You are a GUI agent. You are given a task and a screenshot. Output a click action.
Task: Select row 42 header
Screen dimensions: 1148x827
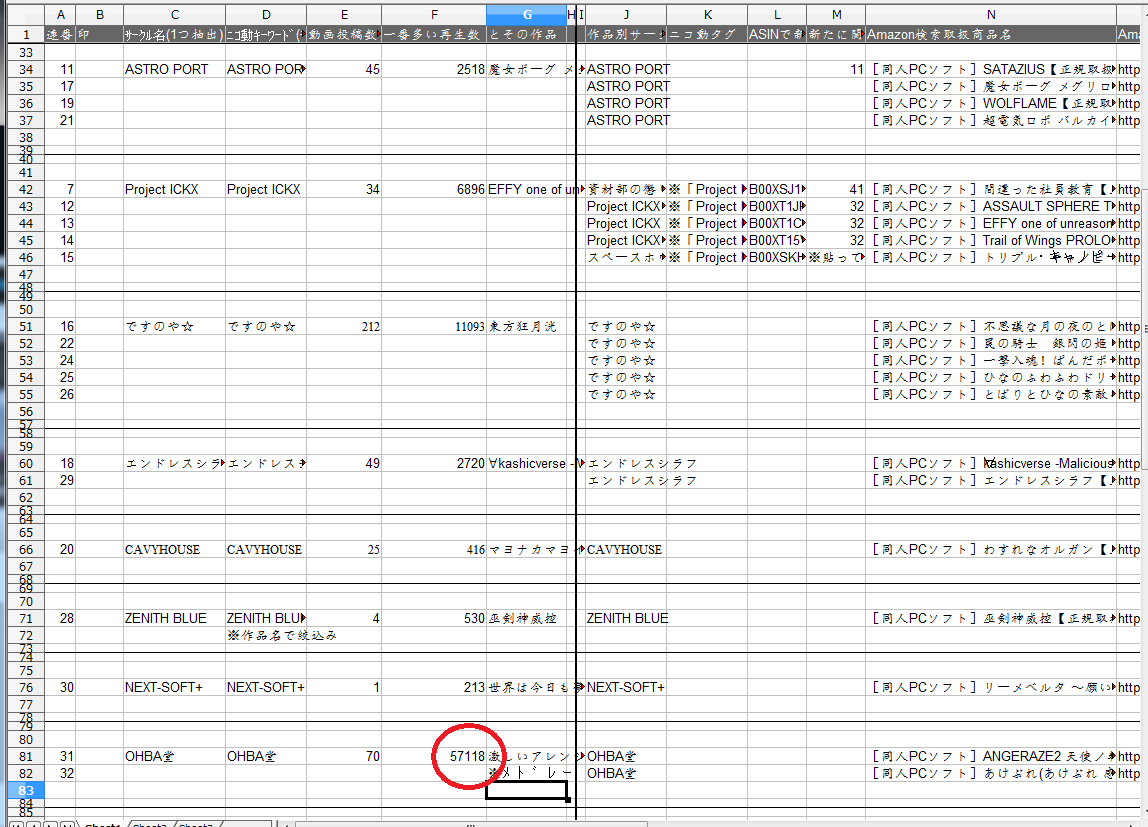(x=26, y=190)
